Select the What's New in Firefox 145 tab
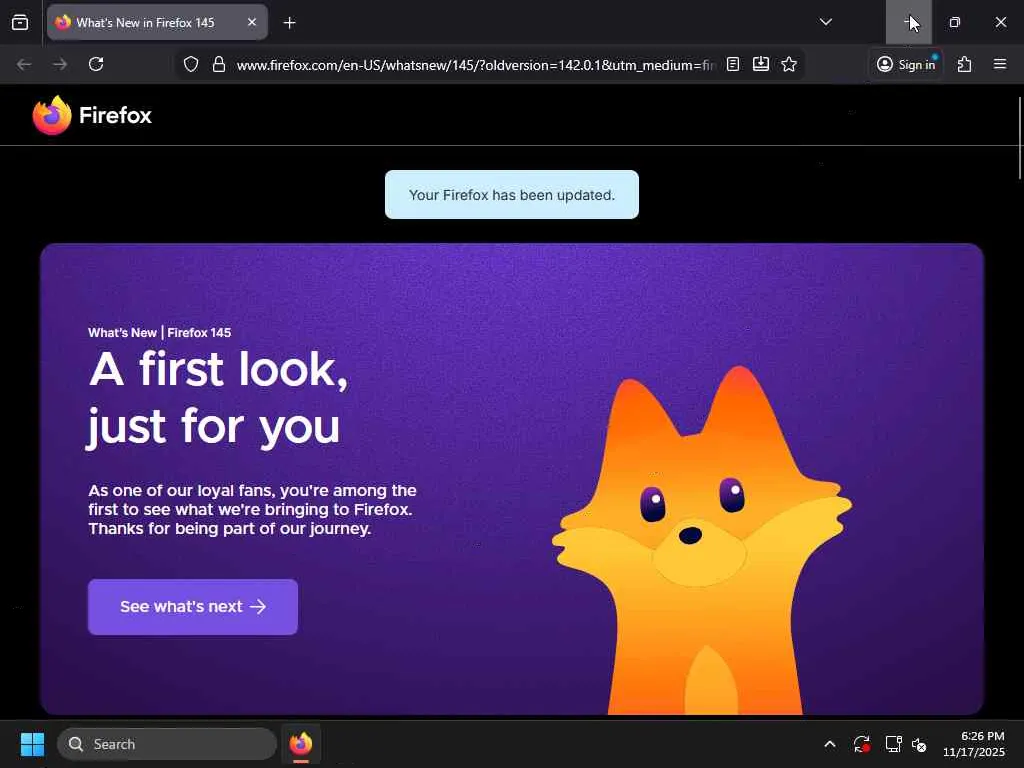1024x768 pixels. coord(157,22)
